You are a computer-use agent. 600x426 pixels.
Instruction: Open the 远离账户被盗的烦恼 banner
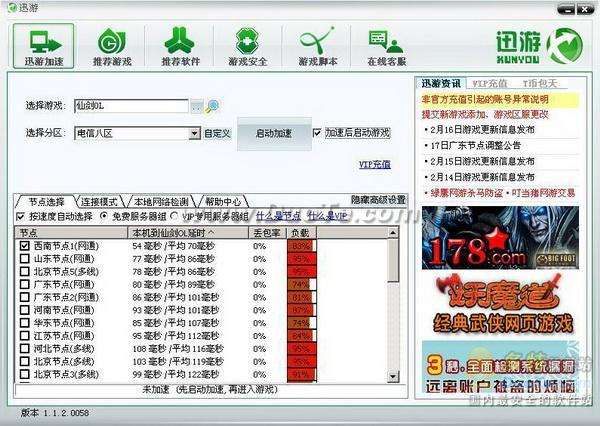500,368
